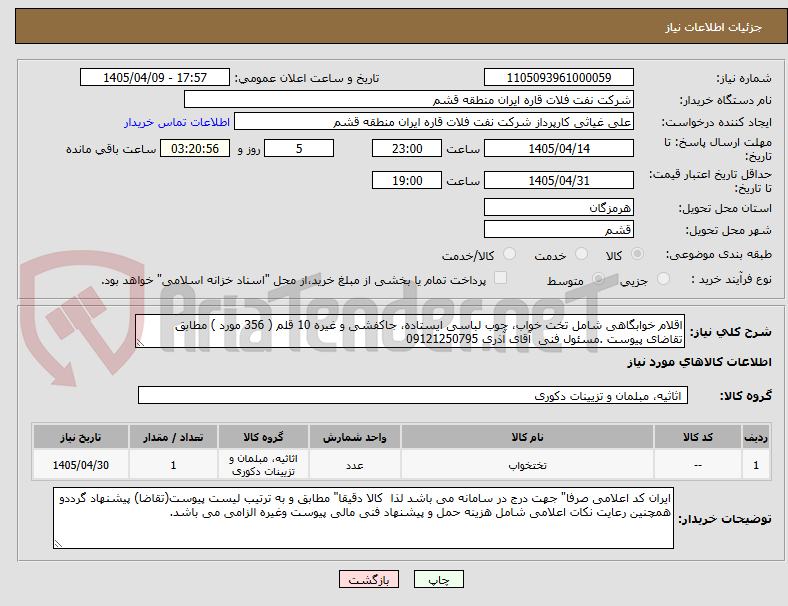Click the buyer notes resize handle
Image resolution: width=788 pixels, height=606 pixels.
pyautogui.click(x=58, y=543)
